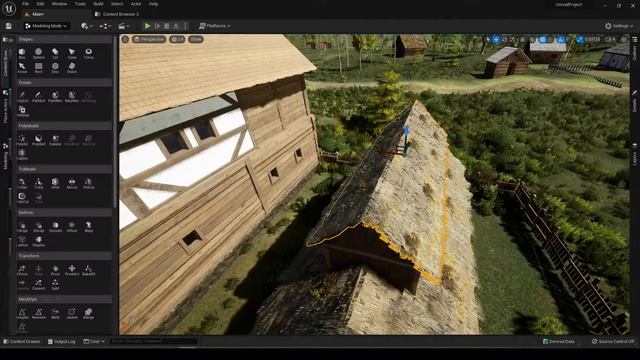Start Play in editor
Viewport: 640px width, 360px height.
tap(147, 26)
